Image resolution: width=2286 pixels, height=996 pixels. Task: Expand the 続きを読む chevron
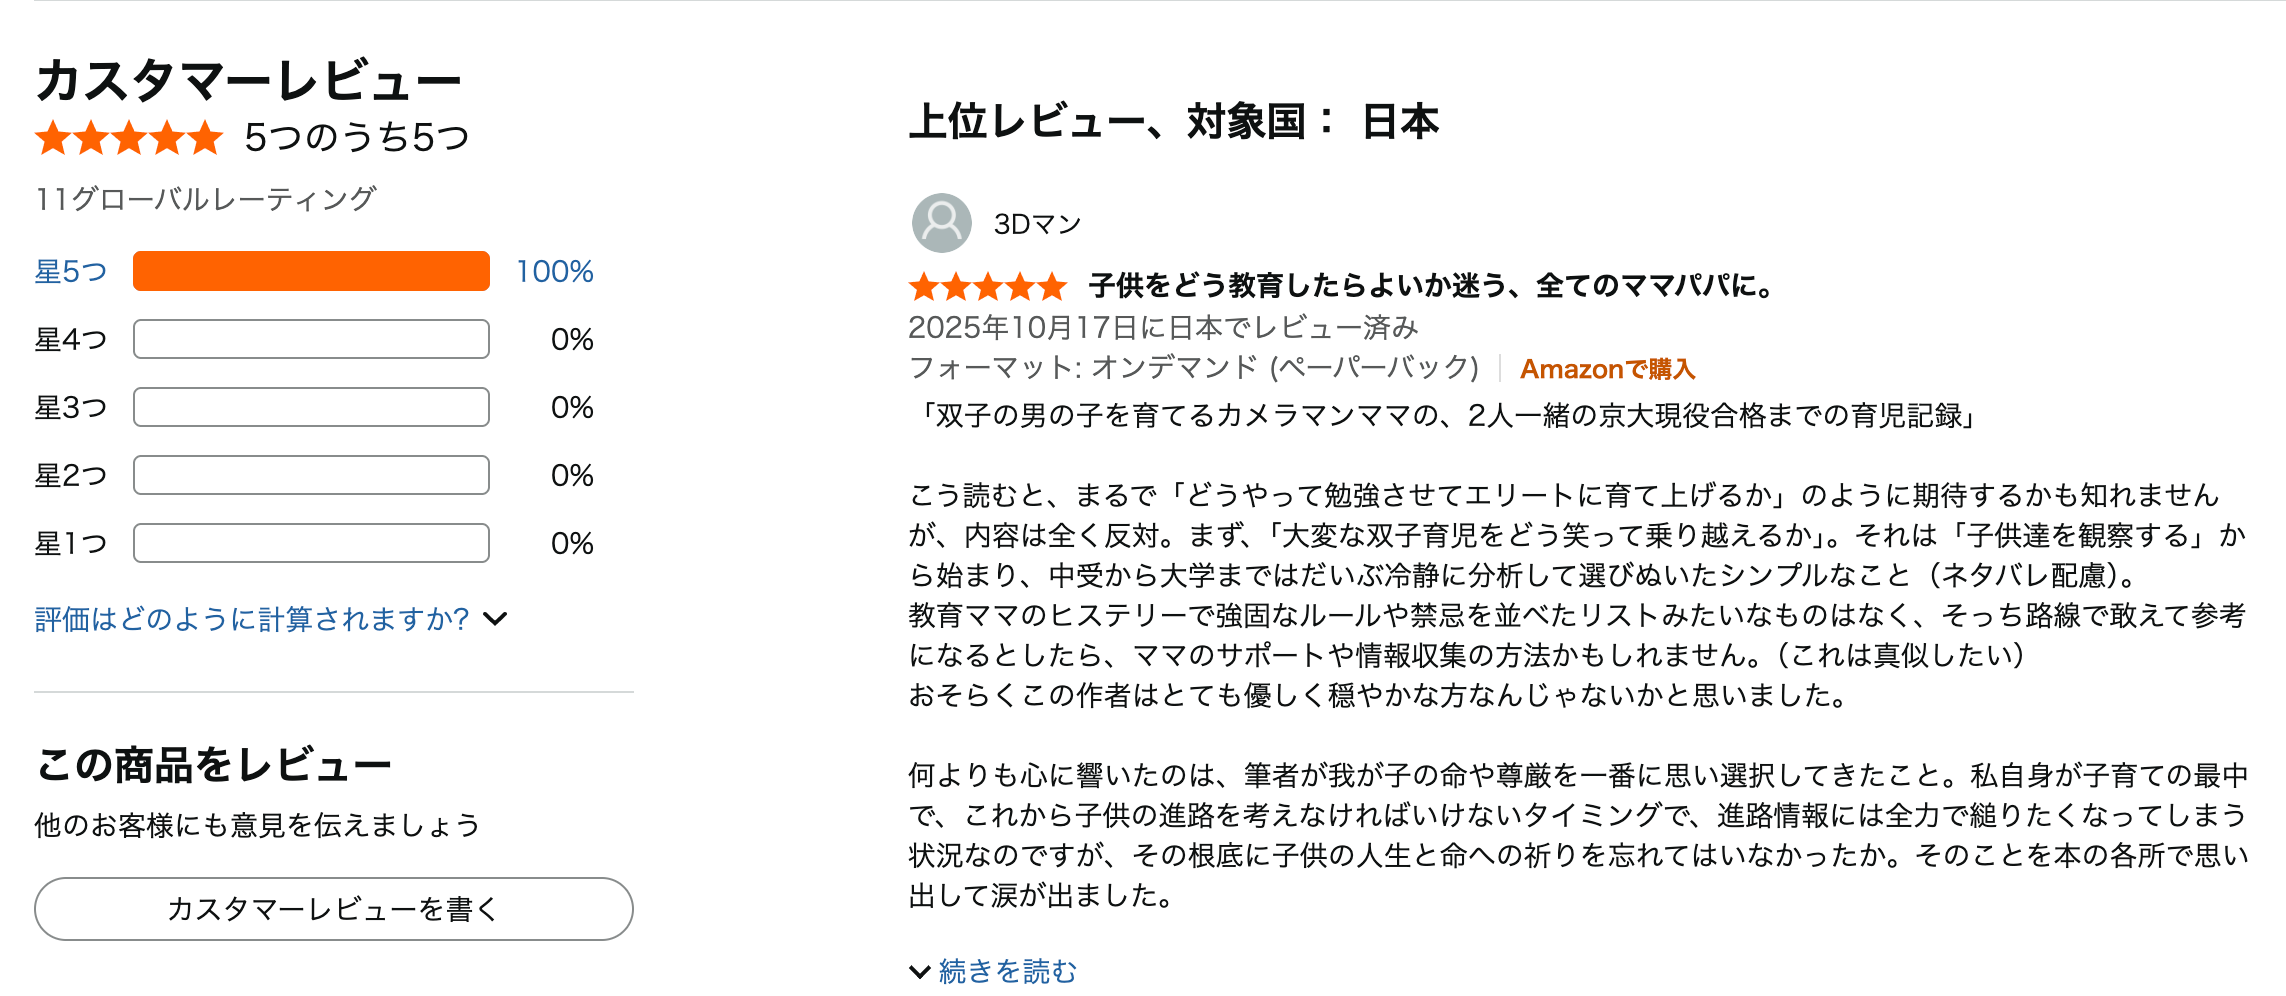pyautogui.click(x=919, y=971)
